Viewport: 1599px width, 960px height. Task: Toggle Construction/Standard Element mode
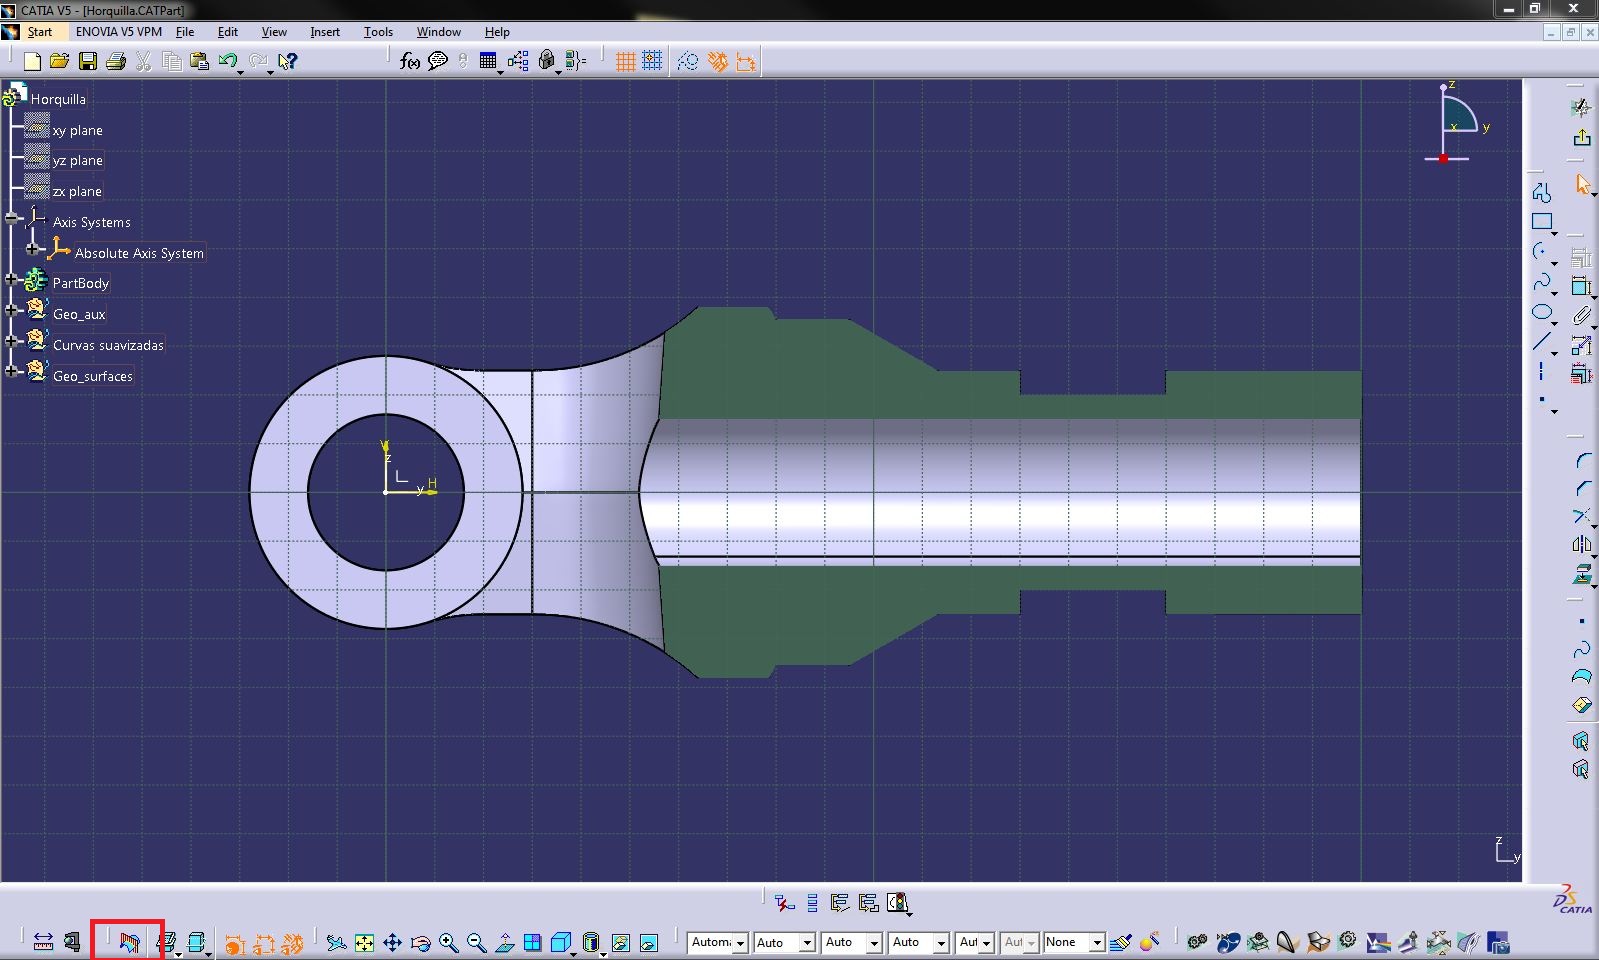[x=688, y=62]
